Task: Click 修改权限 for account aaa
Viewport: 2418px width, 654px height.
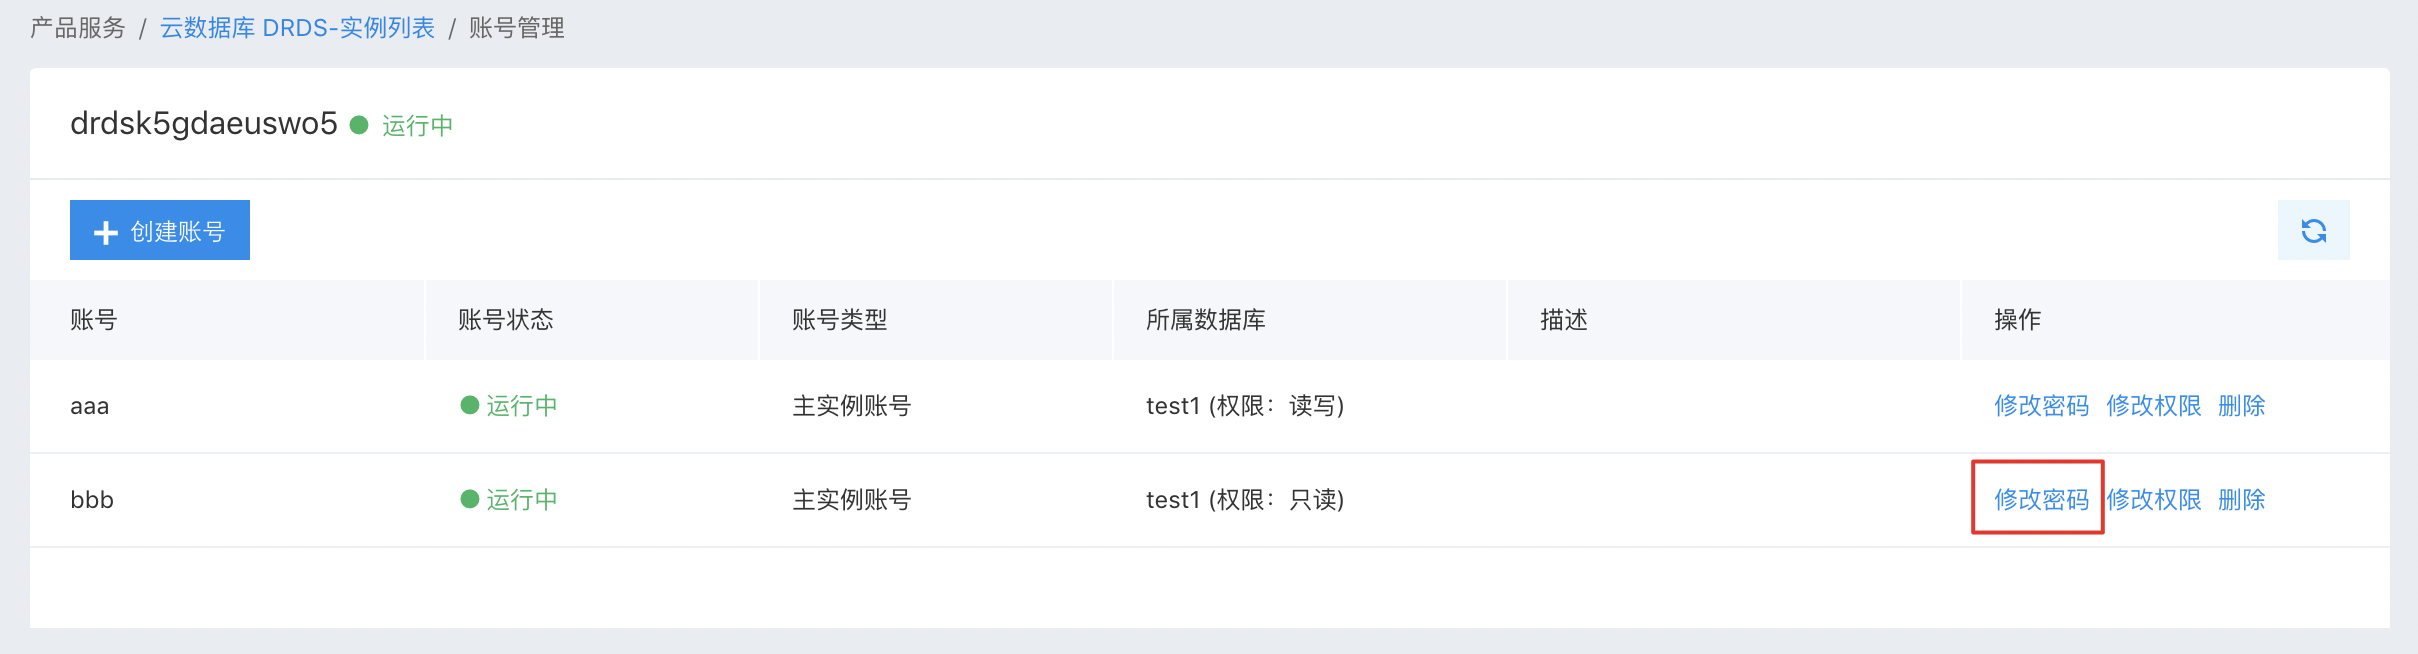Action: pos(2153,405)
